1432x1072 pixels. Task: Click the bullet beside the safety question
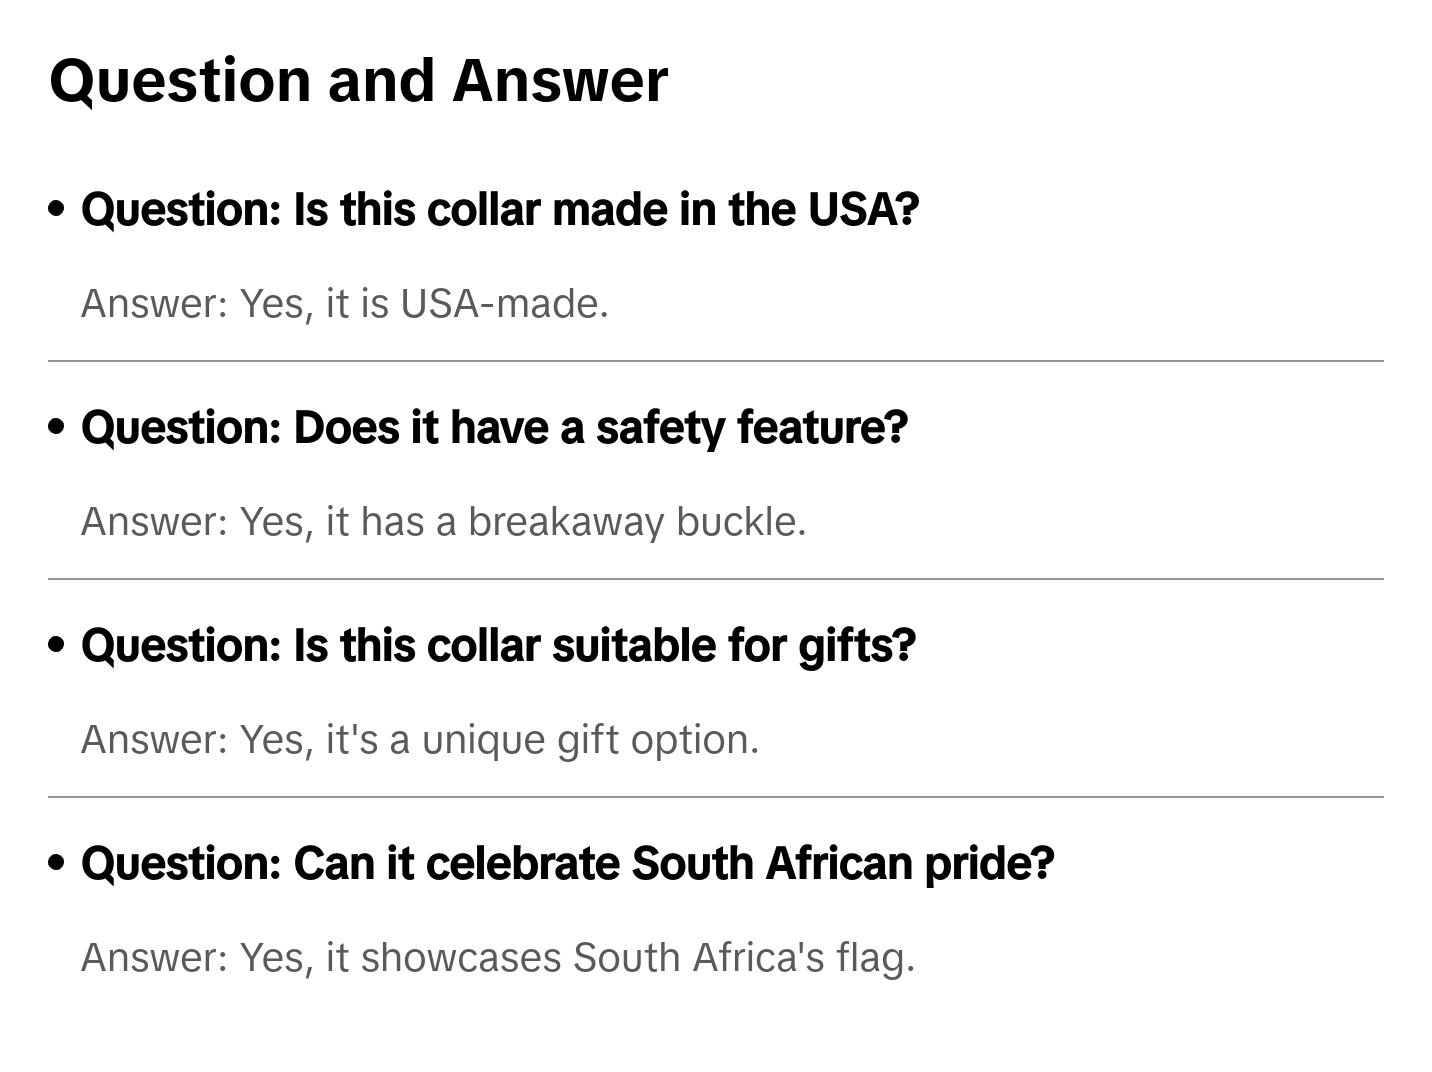[57, 427]
